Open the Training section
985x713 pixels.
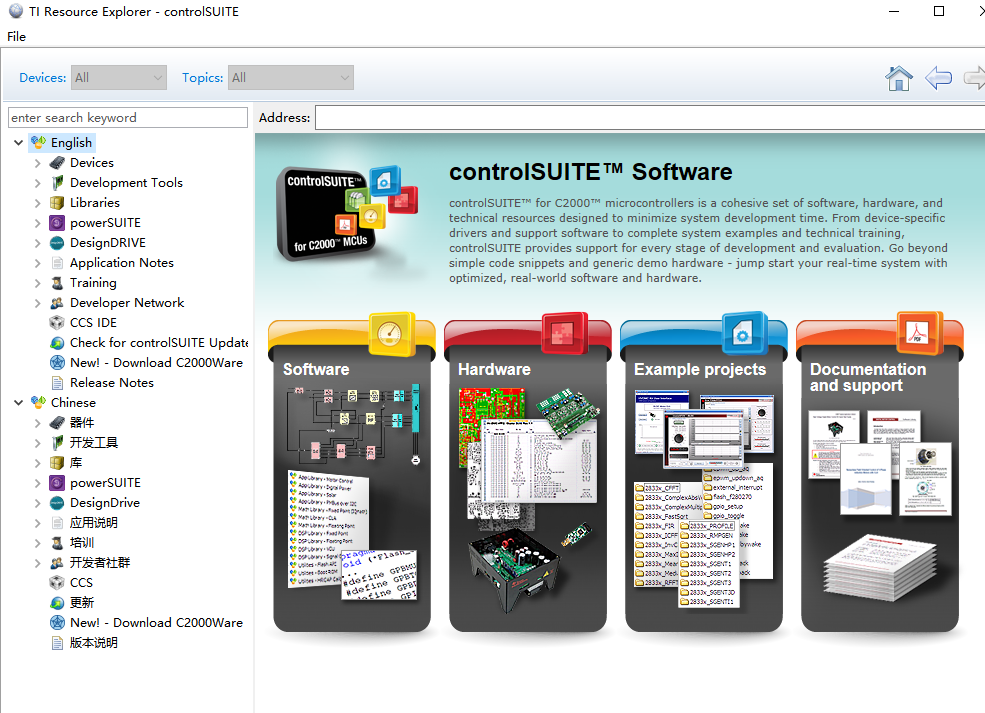click(96, 282)
